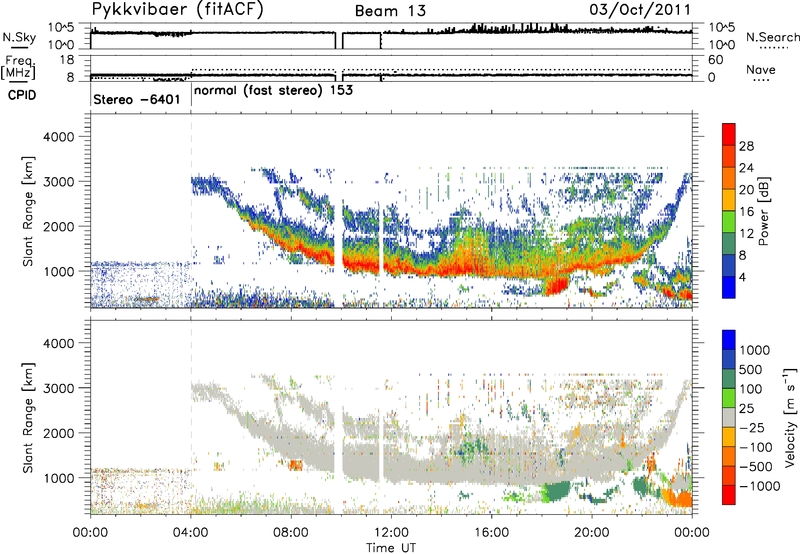This screenshot has height=554, width=800.
Task: Click the 'Pykkvibaer (fitACF)' title text
Action: [178, 10]
